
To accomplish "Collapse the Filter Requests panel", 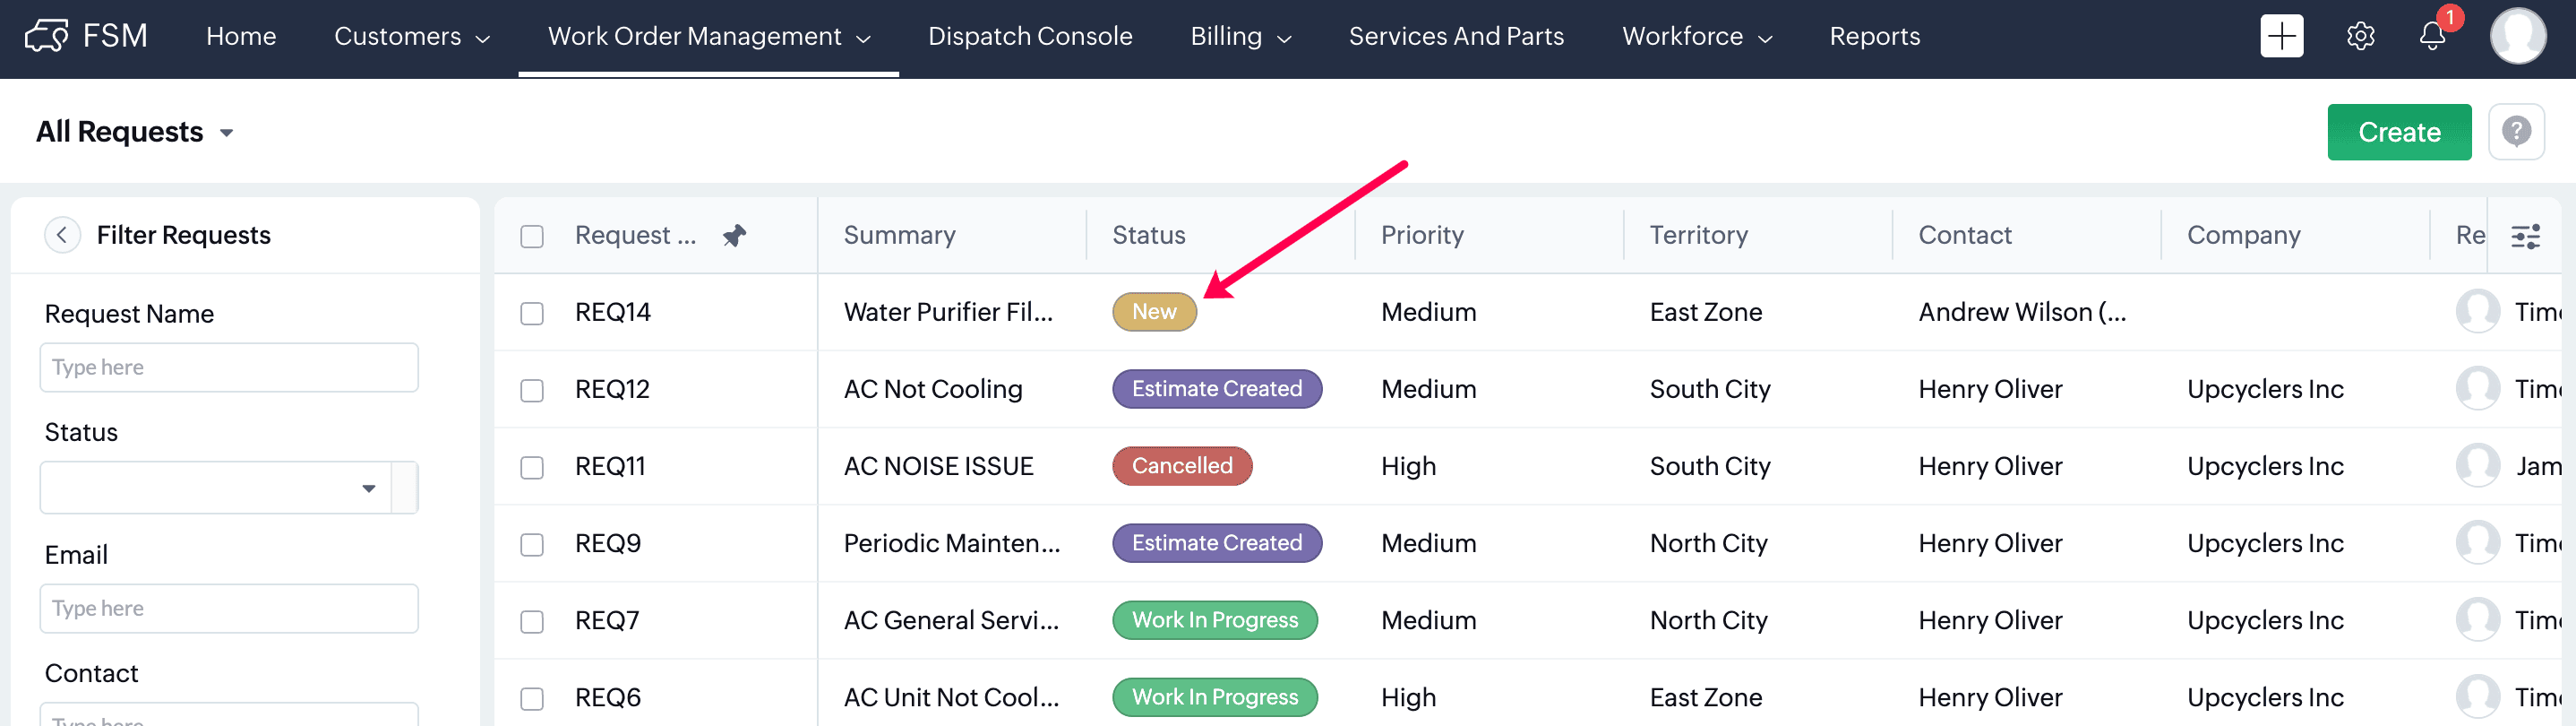I will click(62, 235).
